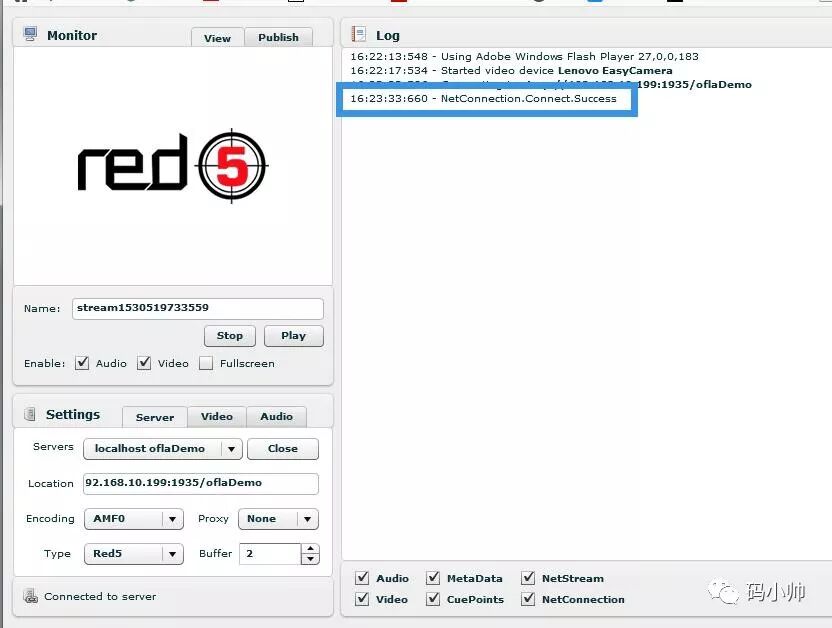This screenshot has height=628, width=832.
Task: Select the Lenovo EasyCamera log line
Action: [512, 71]
